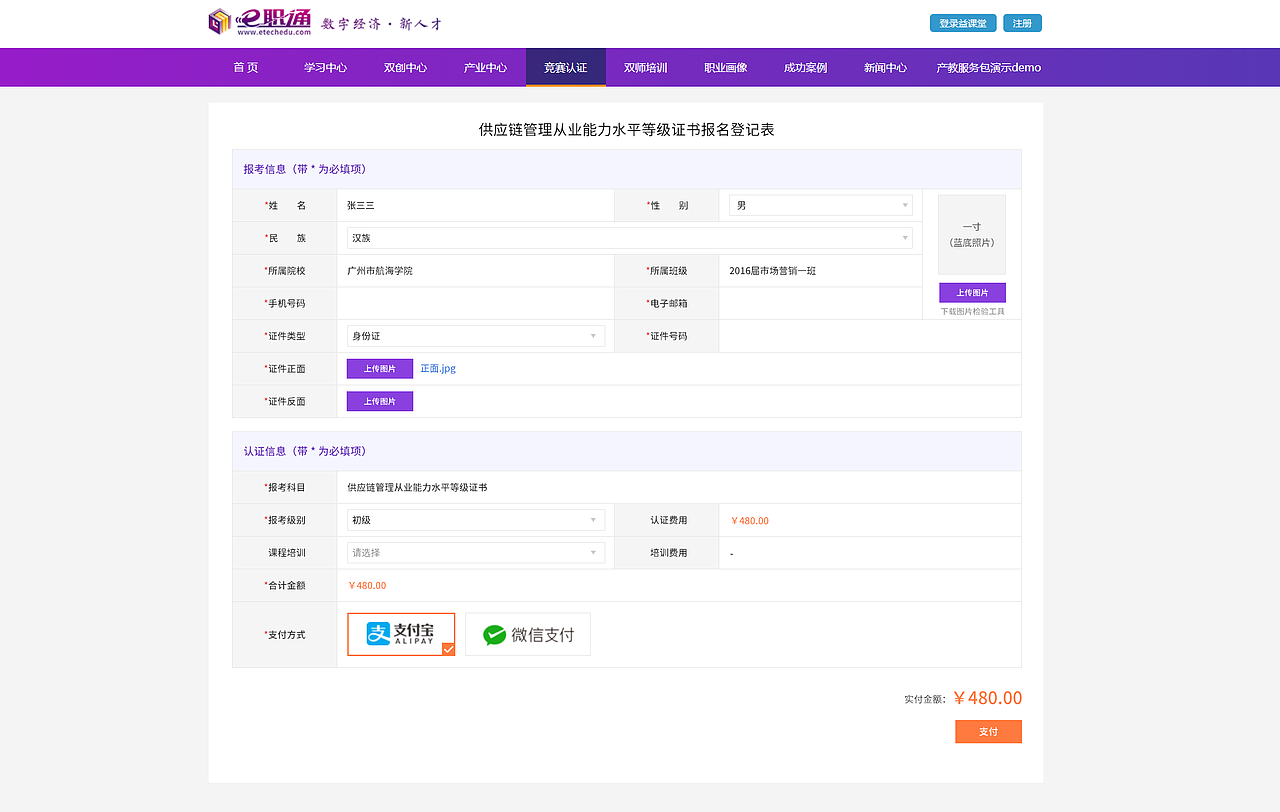Click the 一寸蓝底照片 photo placeholder
The height and width of the screenshot is (812, 1280).
[971, 234]
